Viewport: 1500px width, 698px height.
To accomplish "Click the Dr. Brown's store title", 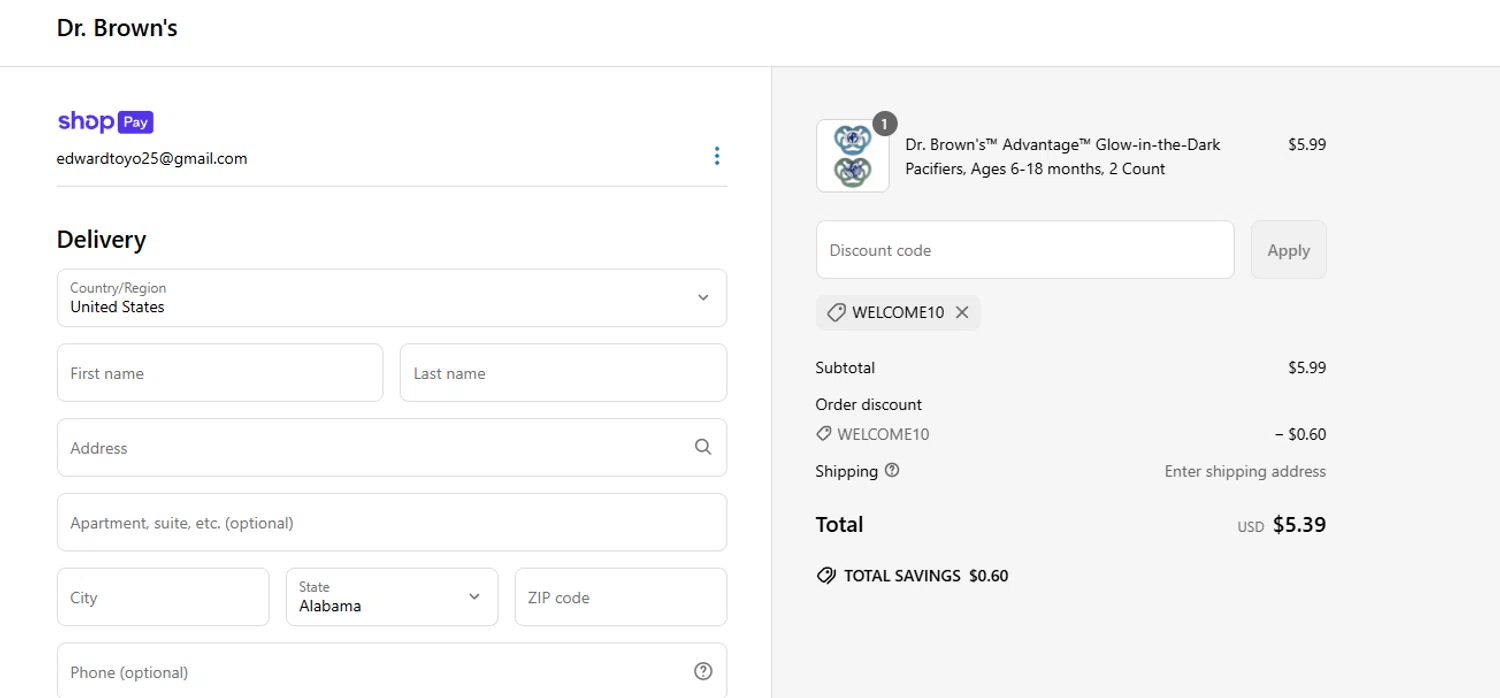I will [117, 28].
